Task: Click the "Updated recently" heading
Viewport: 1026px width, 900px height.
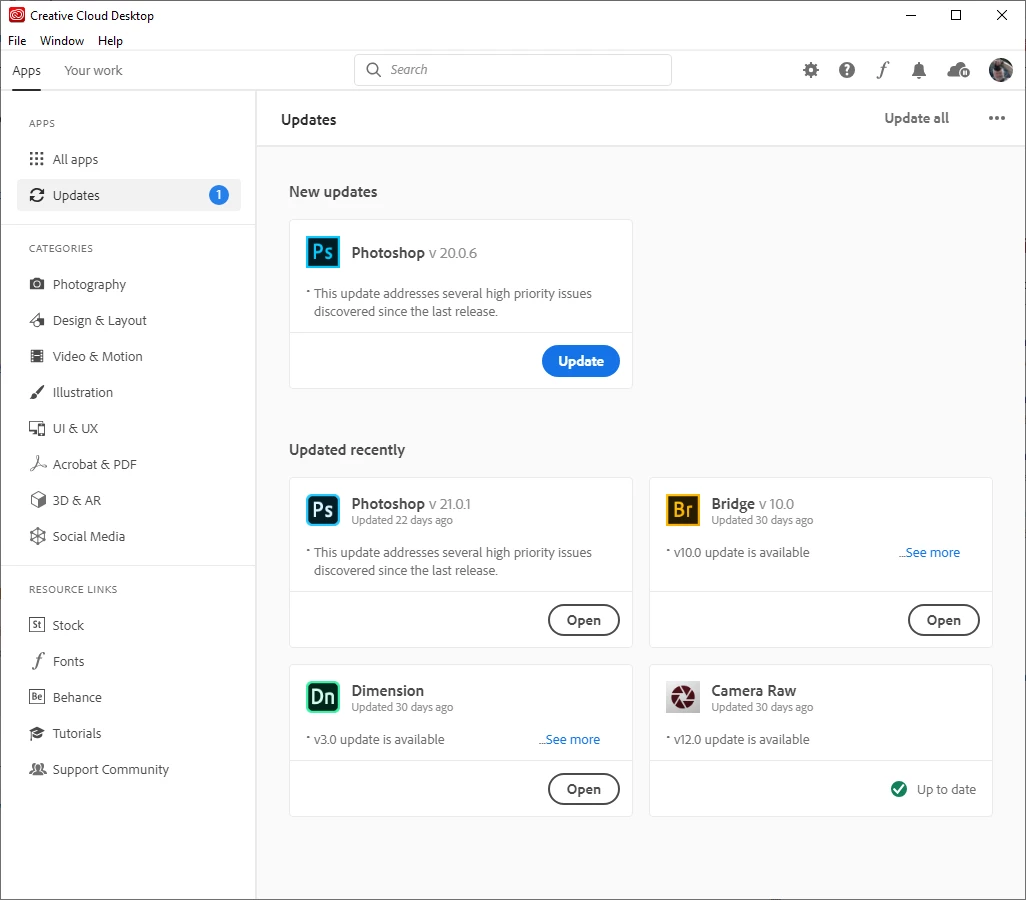Action: tap(347, 450)
